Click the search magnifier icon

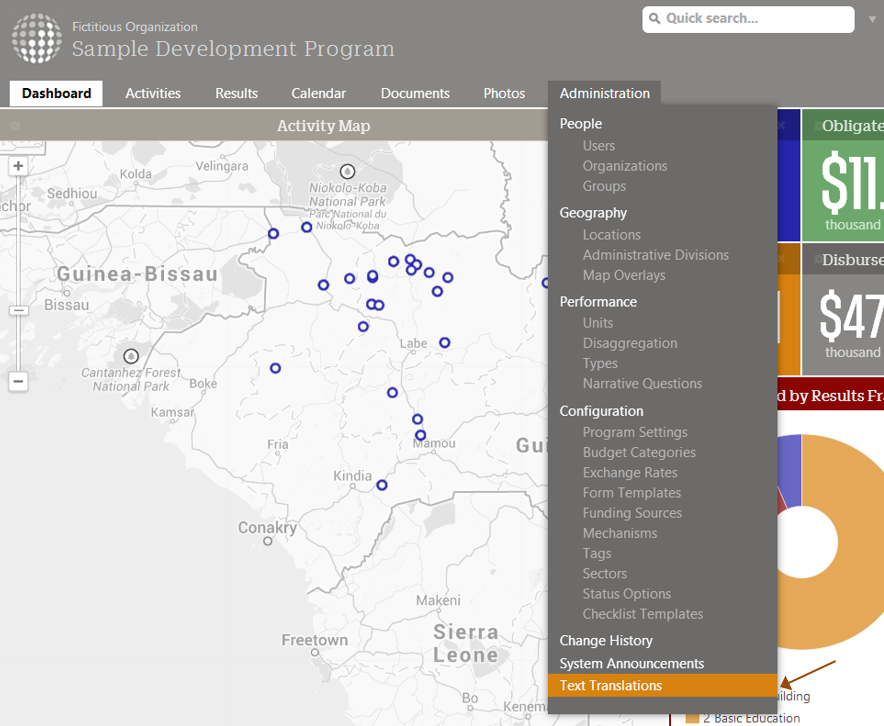(655, 19)
